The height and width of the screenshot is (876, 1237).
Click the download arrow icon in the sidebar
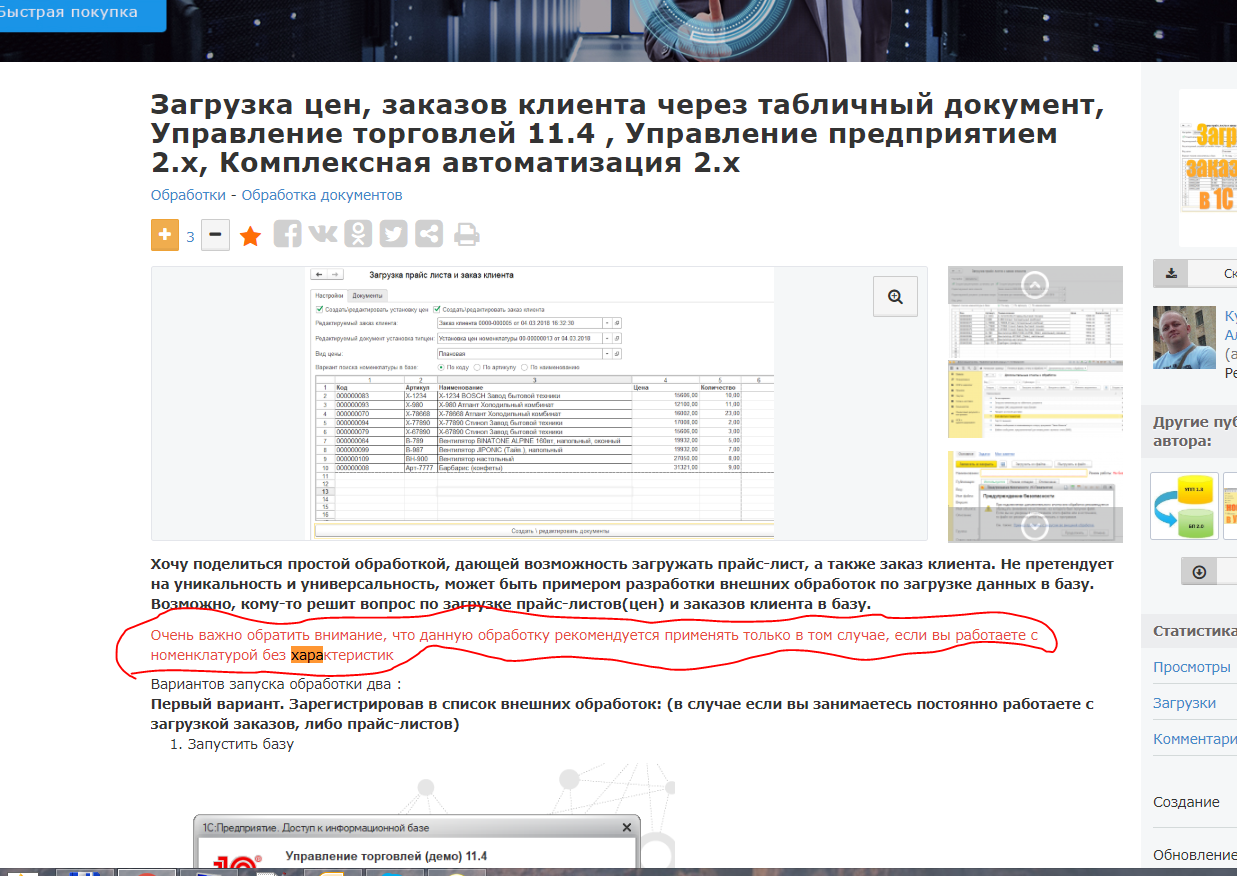point(1171,273)
